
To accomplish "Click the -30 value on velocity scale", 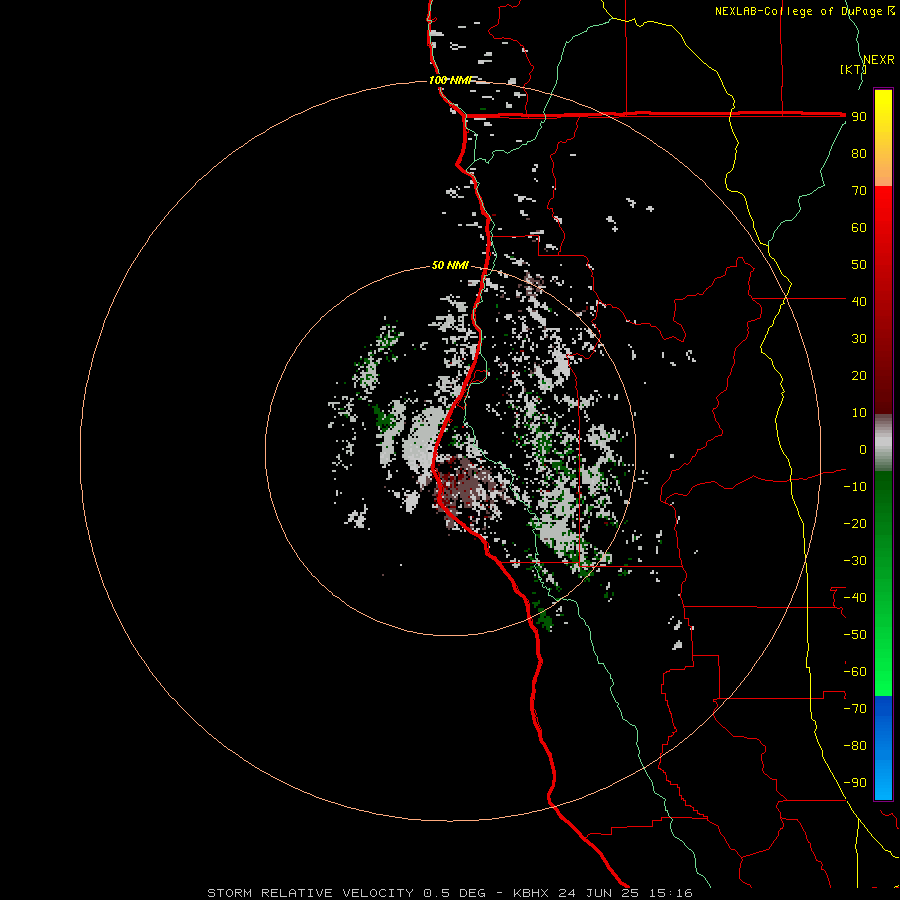I will click(855, 561).
